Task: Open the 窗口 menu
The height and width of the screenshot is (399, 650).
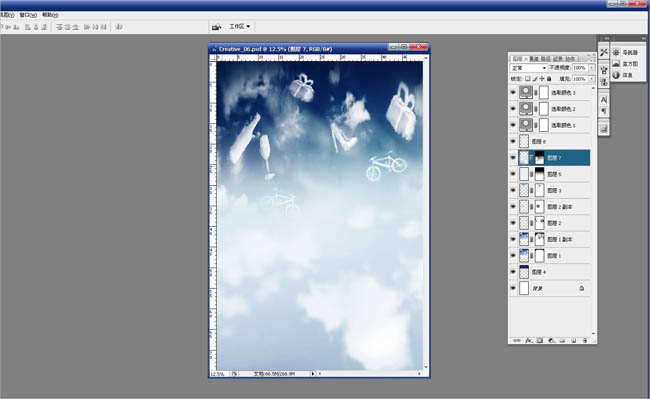Action: tap(28, 15)
